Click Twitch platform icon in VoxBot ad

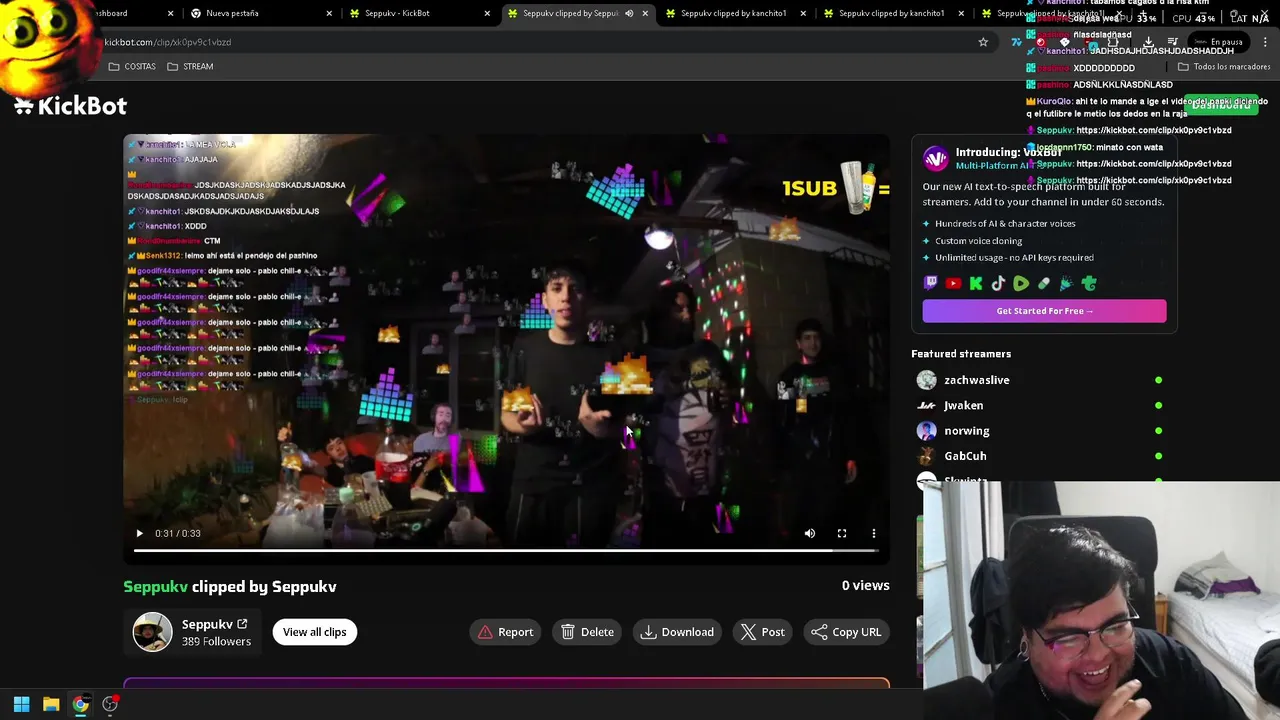(931, 284)
